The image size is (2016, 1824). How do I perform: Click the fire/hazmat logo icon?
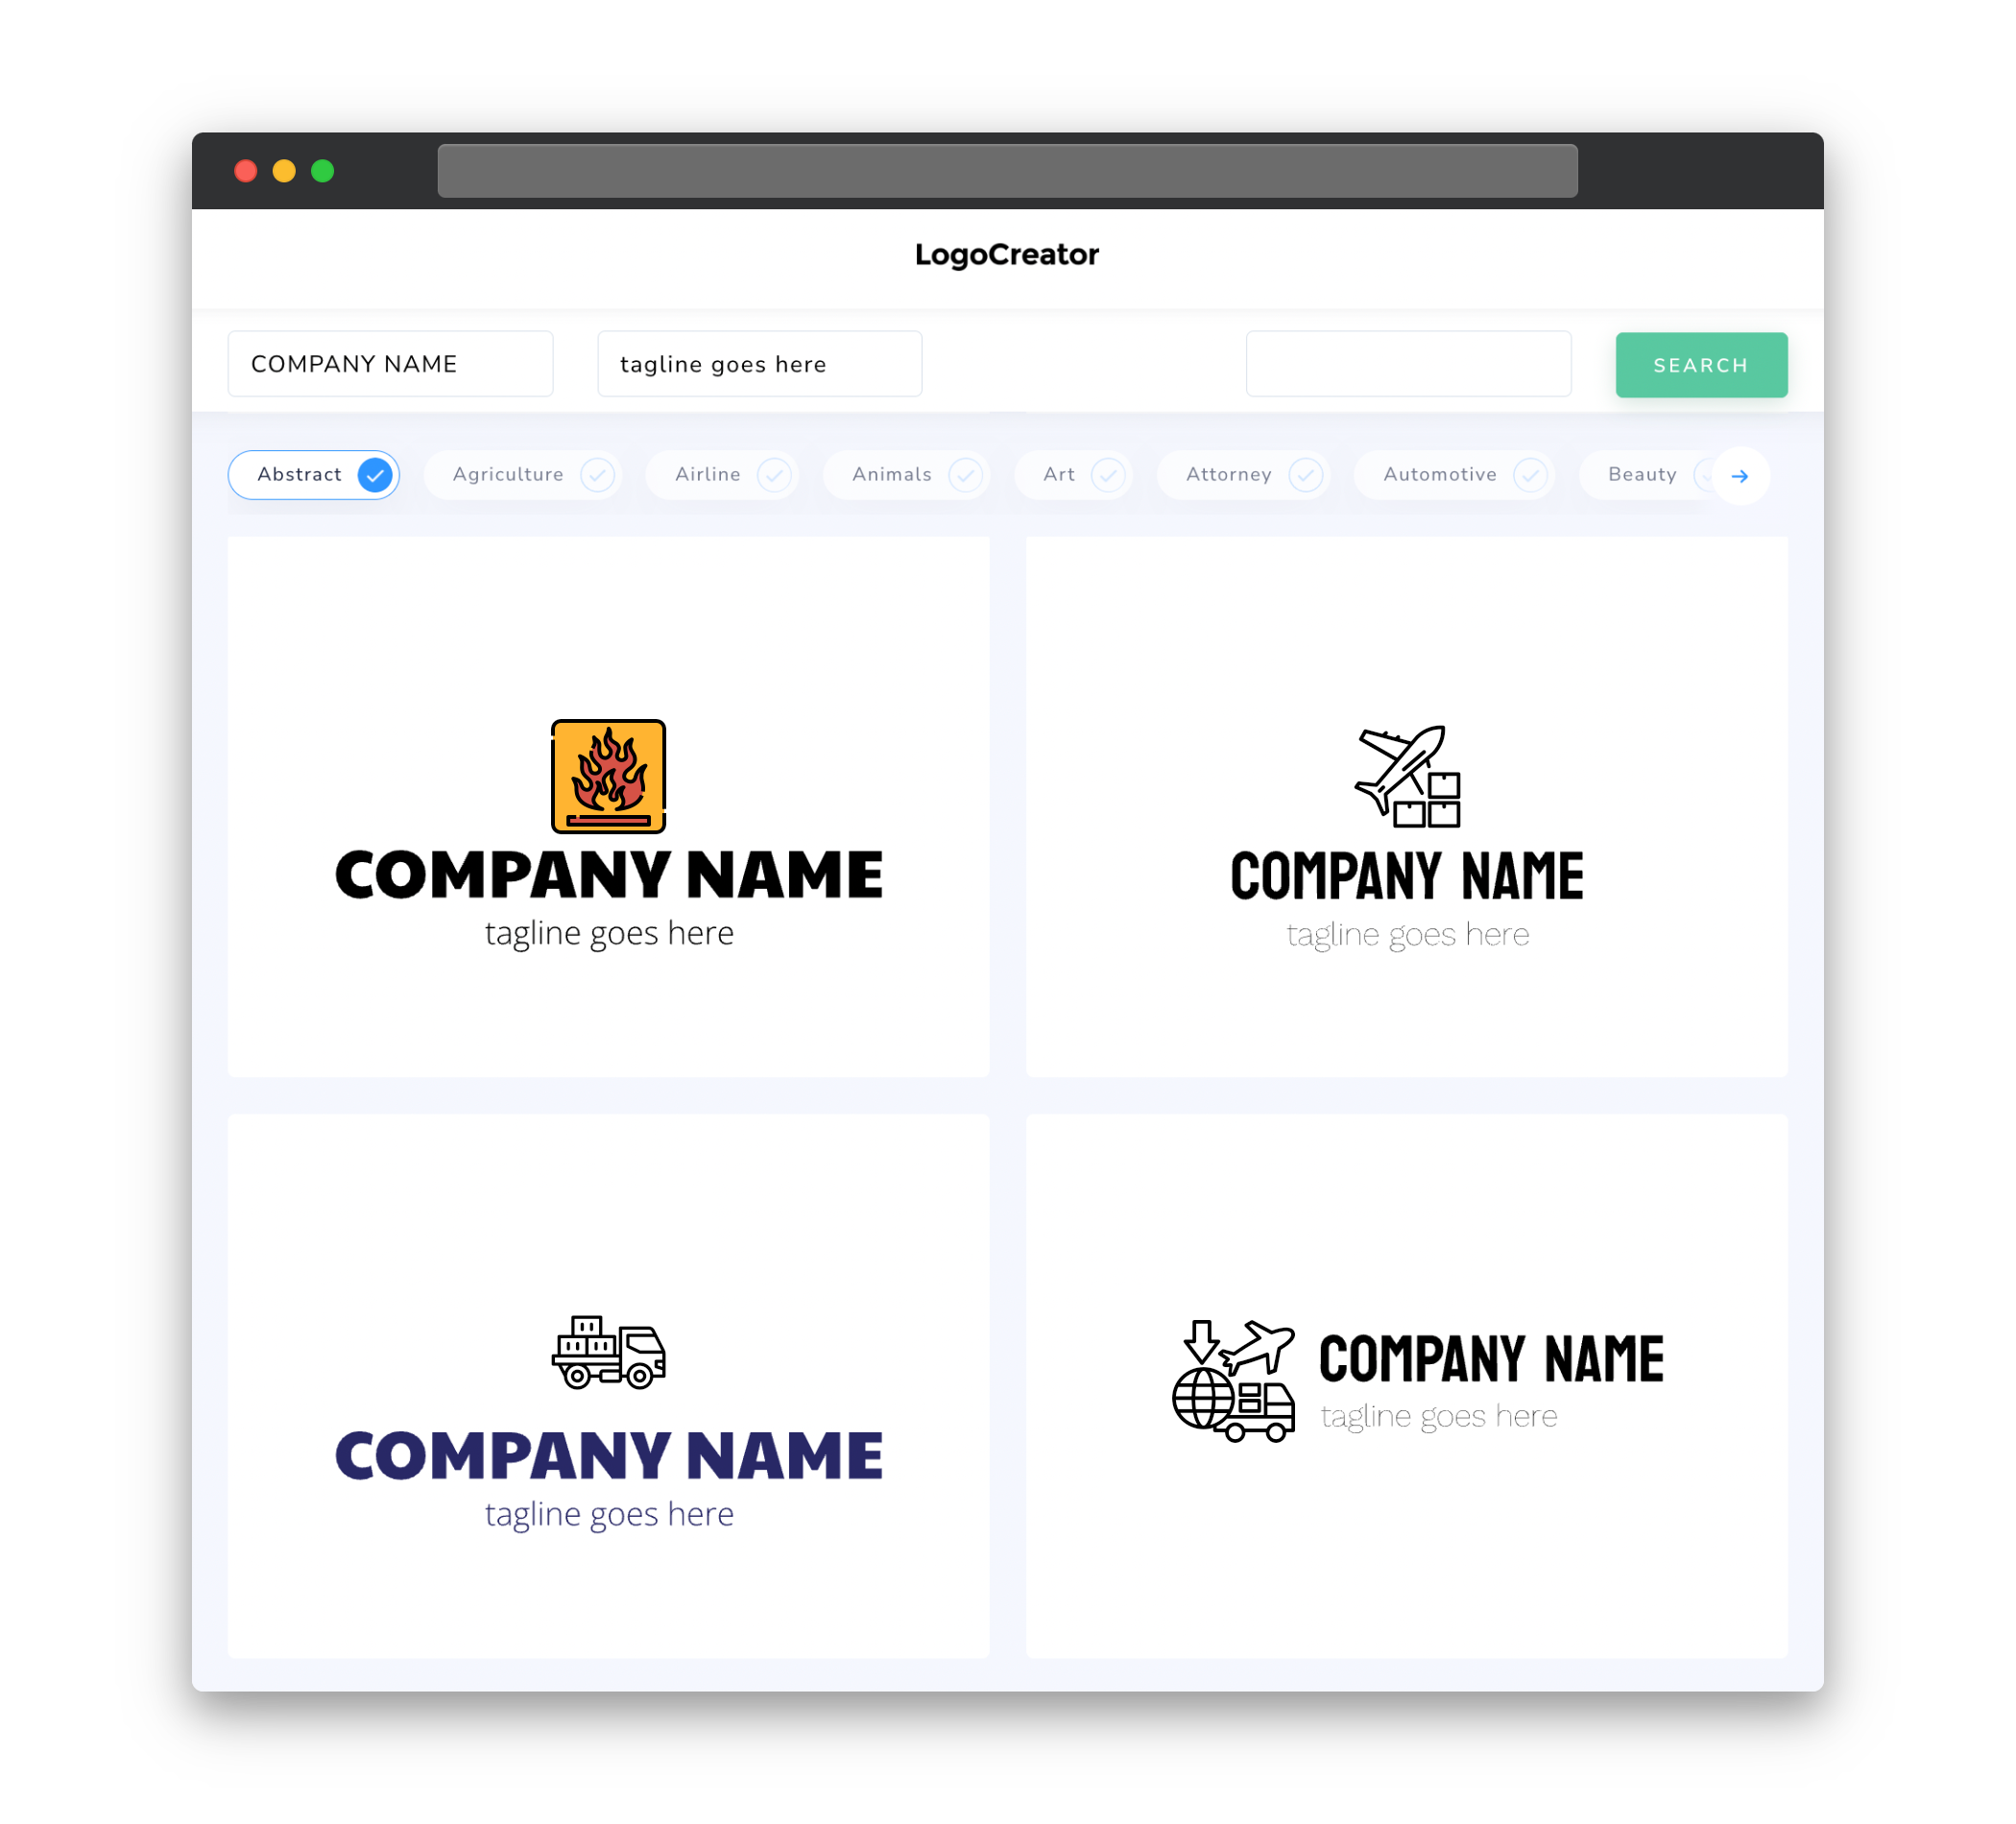point(610,776)
